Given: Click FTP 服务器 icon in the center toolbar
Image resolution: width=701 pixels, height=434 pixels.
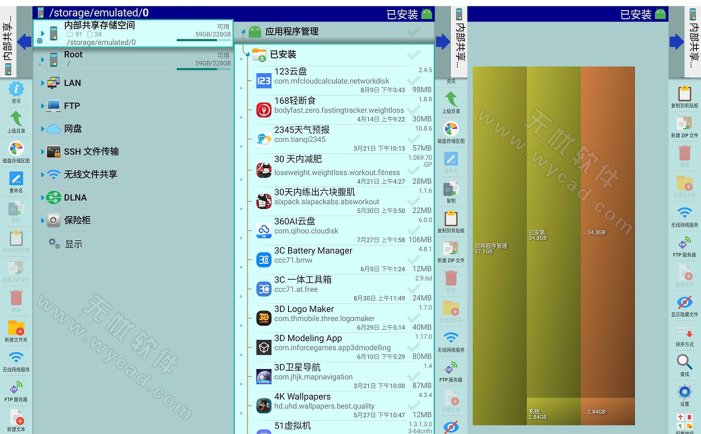Looking at the screenshot, I should pos(451,368).
